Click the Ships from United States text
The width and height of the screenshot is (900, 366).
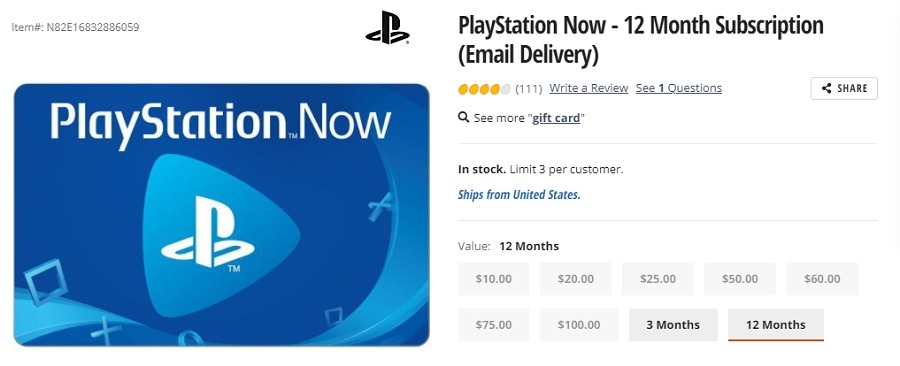coord(519,194)
